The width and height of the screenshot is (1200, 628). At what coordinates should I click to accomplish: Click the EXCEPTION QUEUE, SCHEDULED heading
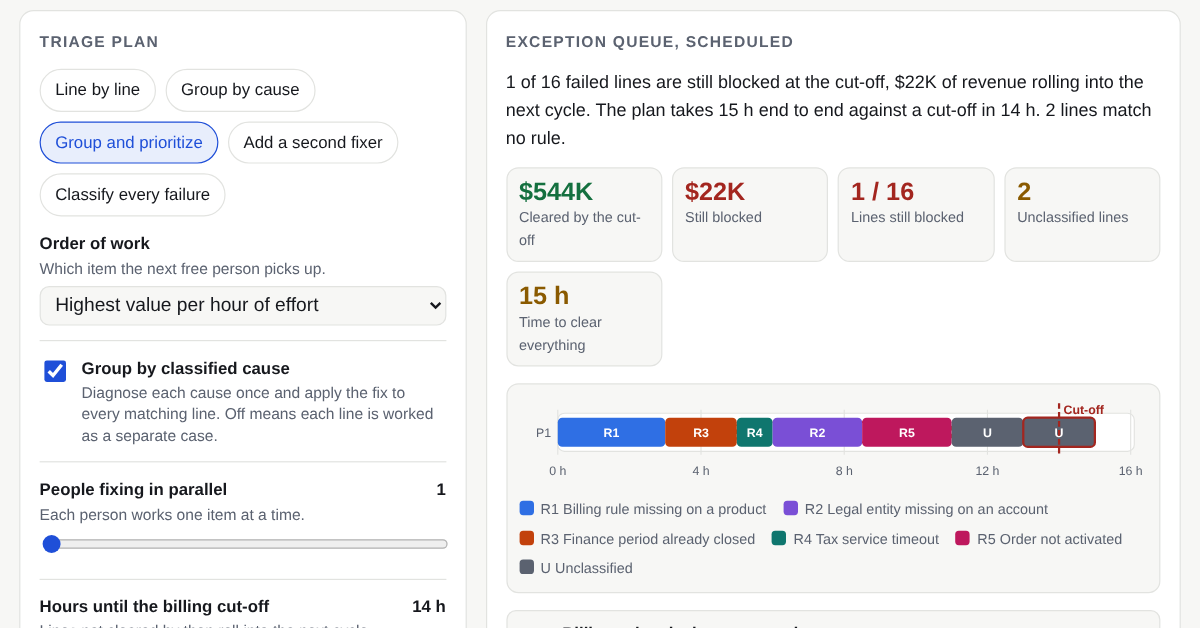coord(650,42)
